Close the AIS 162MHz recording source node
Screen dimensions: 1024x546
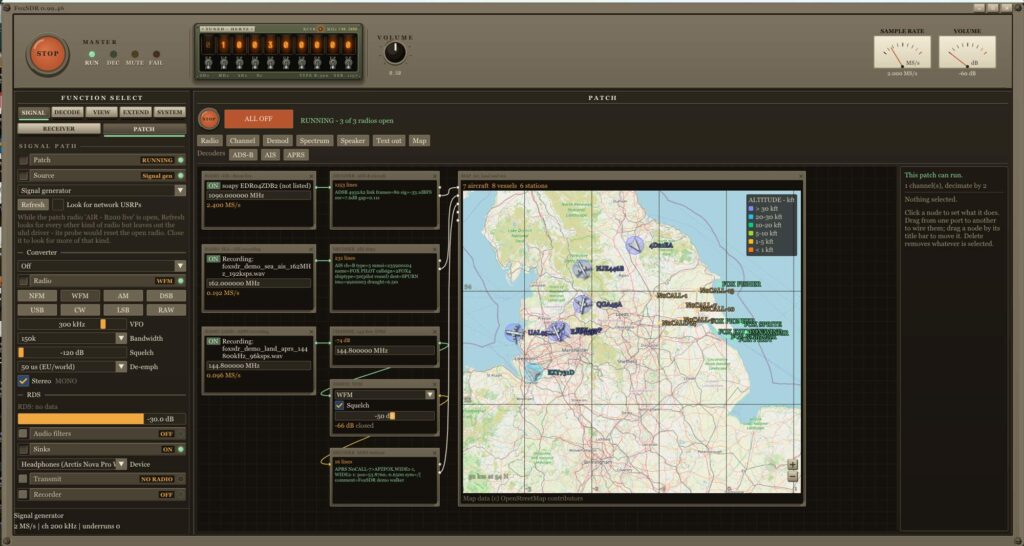tap(312, 249)
